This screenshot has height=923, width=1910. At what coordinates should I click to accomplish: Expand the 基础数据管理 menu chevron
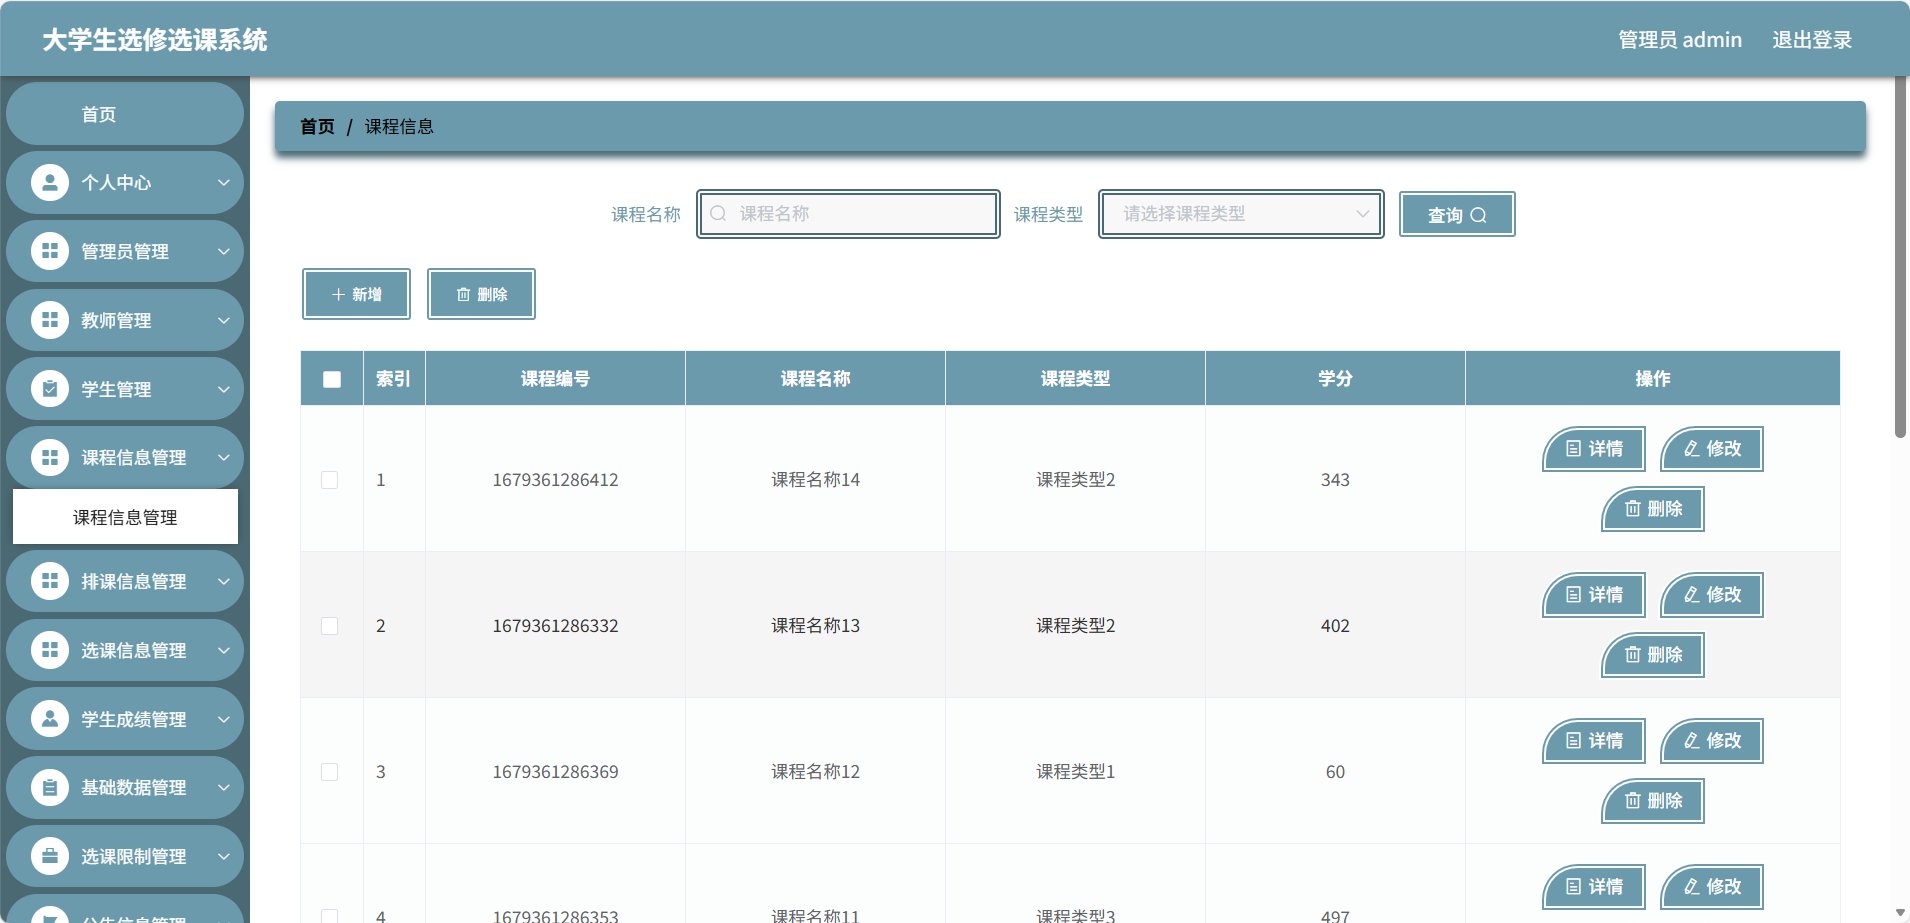tap(224, 787)
